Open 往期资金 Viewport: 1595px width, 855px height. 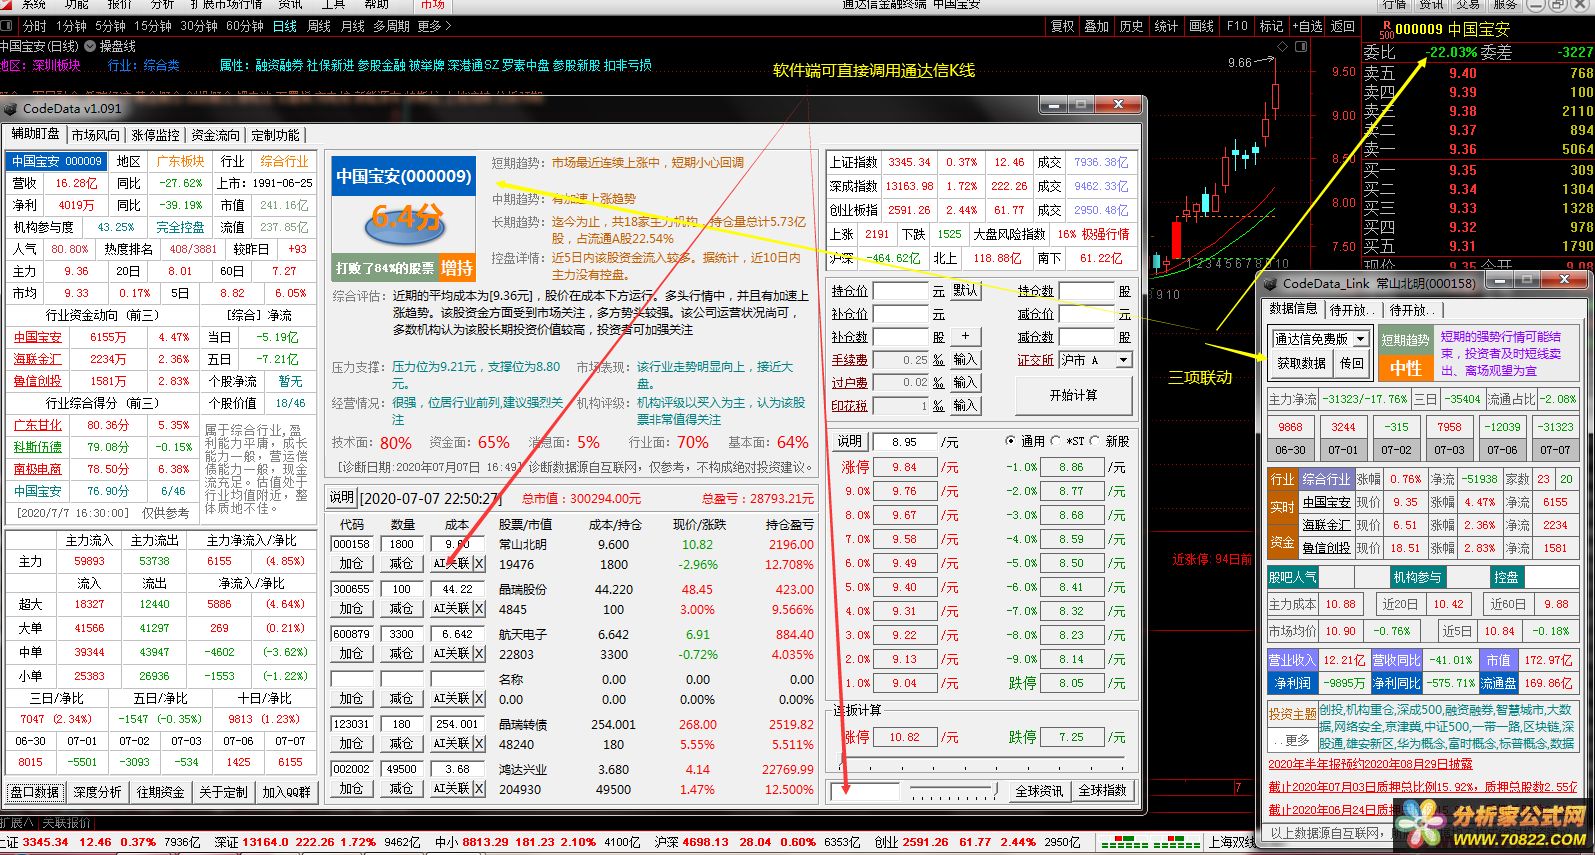point(160,792)
